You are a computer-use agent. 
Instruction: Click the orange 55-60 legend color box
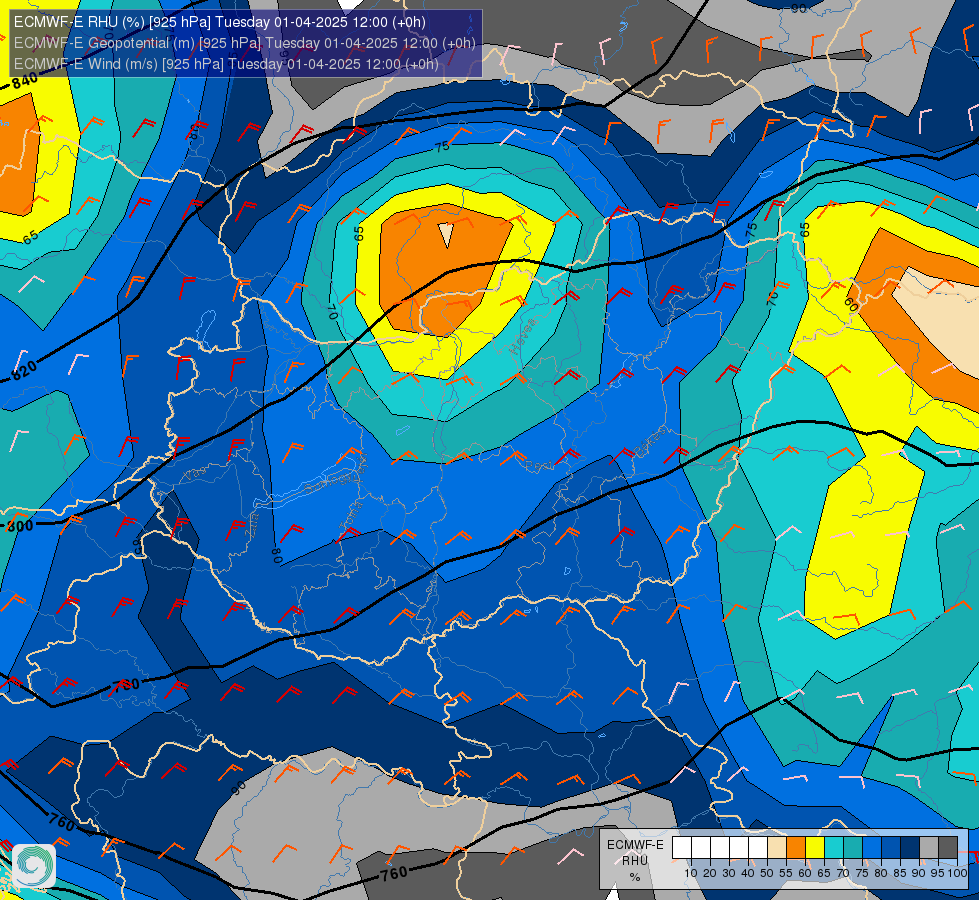click(x=795, y=848)
